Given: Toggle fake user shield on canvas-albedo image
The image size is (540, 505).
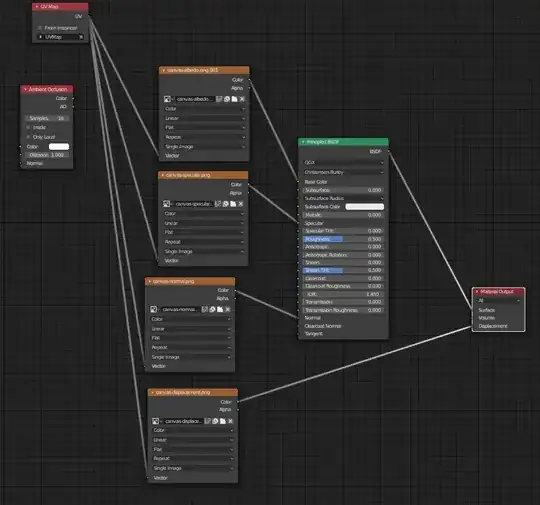Looking at the screenshot, I should [219, 99].
